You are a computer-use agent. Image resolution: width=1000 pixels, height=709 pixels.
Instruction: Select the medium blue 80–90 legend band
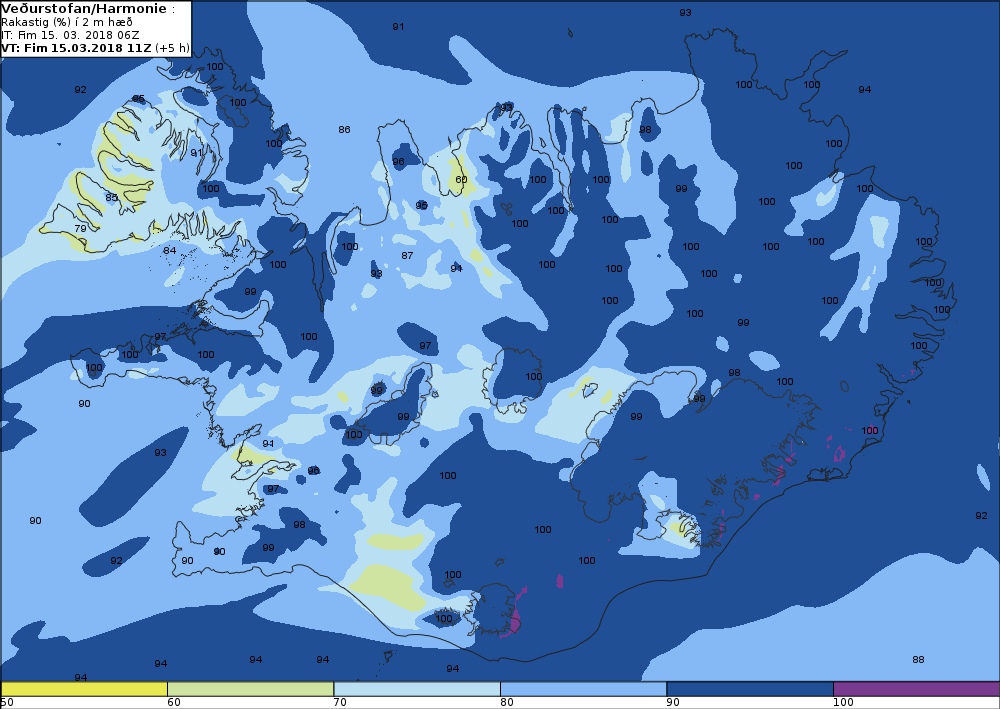coord(584,689)
